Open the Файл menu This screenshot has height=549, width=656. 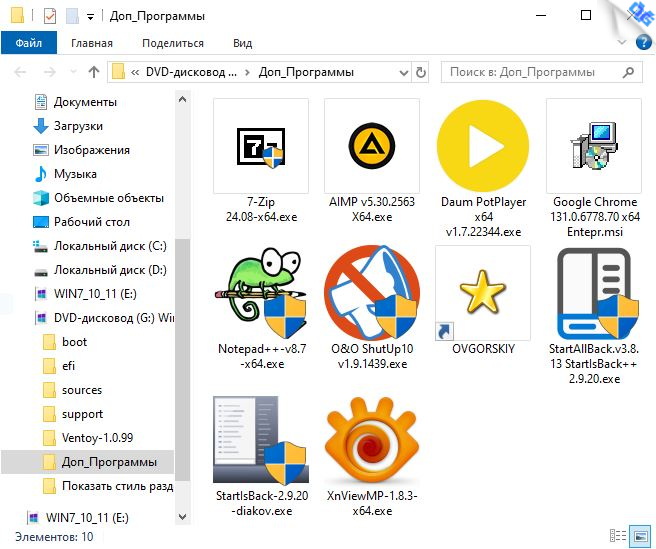[29, 43]
